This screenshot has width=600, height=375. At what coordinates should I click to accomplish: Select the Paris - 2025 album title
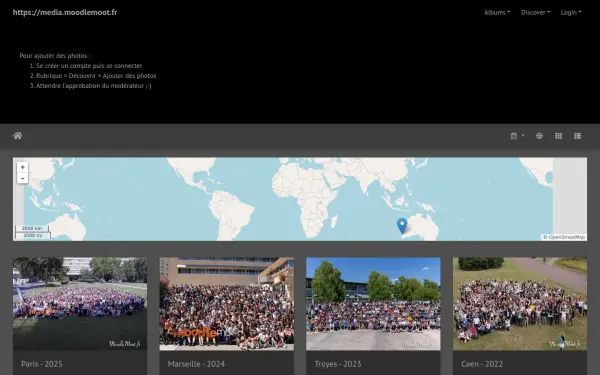[42, 364]
